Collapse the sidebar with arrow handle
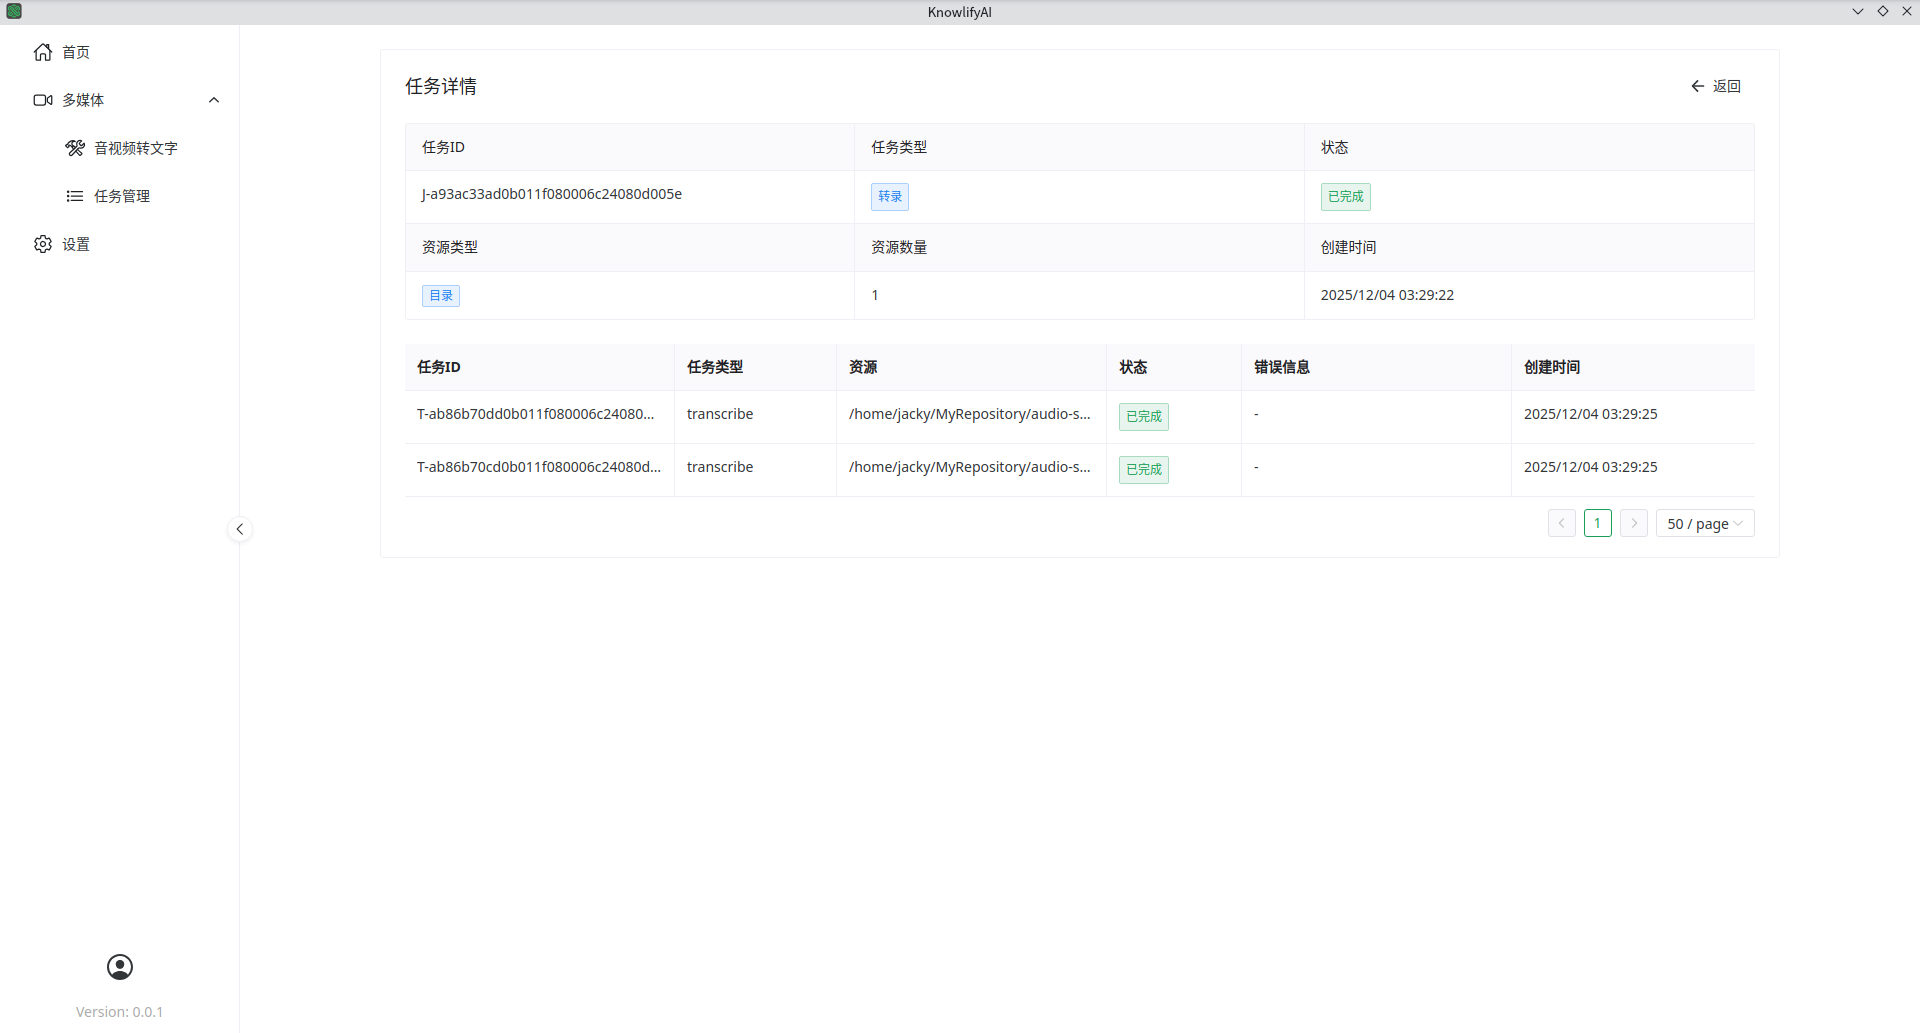The width and height of the screenshot is (1920, 1033). coord(240,529)
